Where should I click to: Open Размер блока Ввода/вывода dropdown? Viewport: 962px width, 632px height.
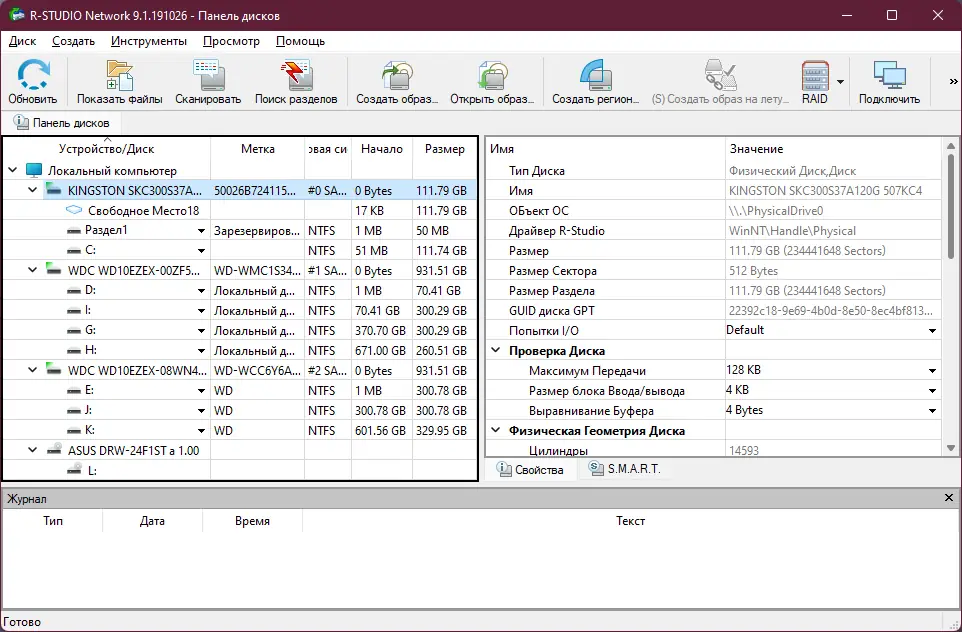932,391
